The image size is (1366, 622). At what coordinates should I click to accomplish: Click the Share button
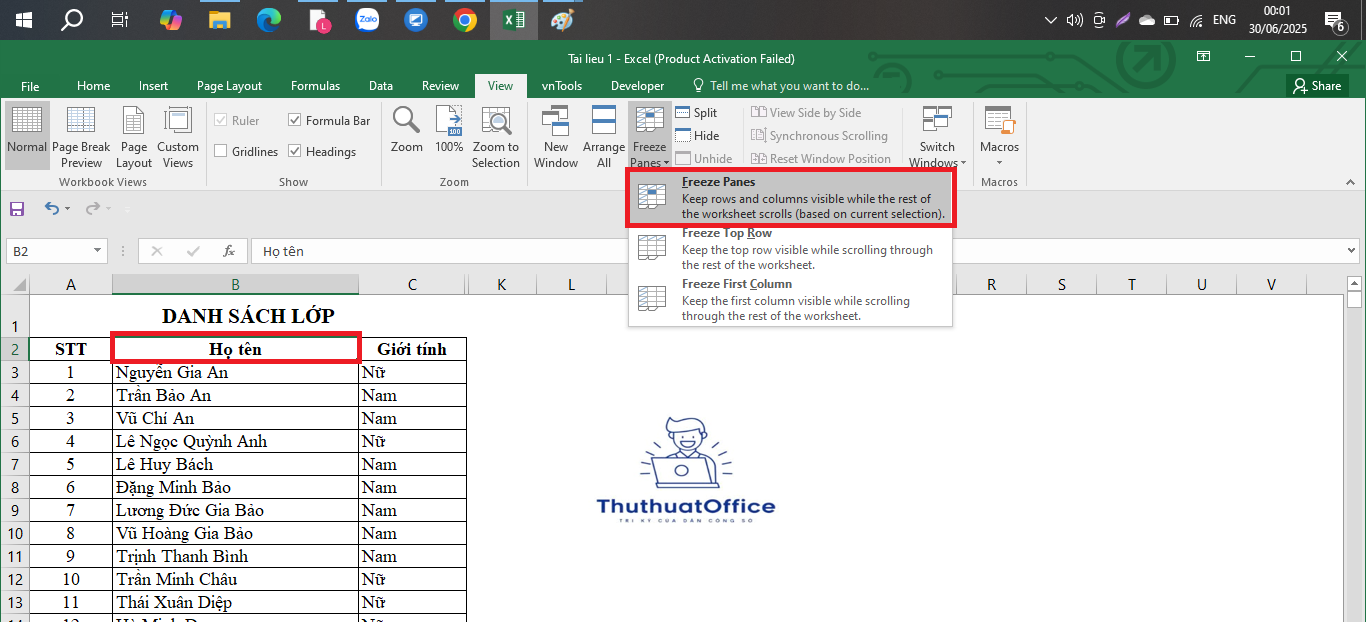click(1317, 86)
